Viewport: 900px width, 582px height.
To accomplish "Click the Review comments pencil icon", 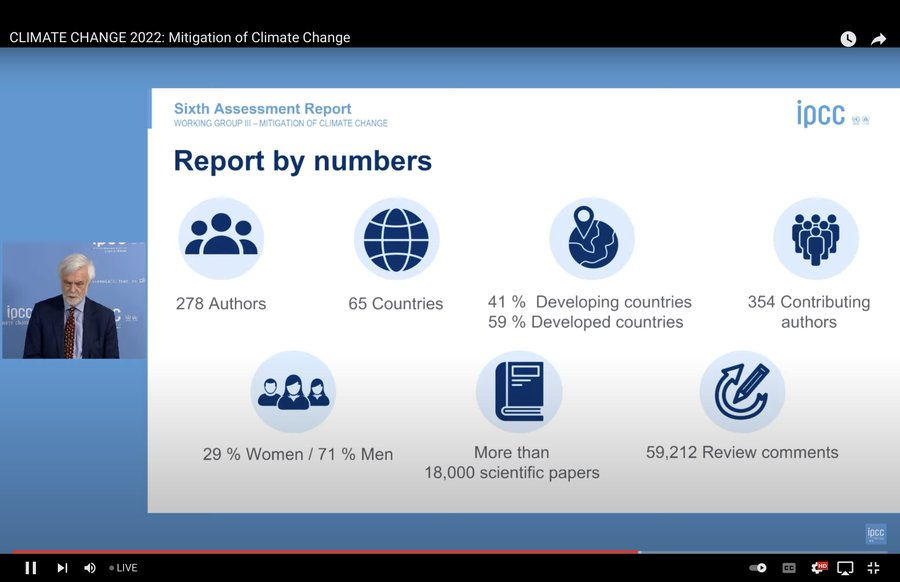I will [742, 391].
